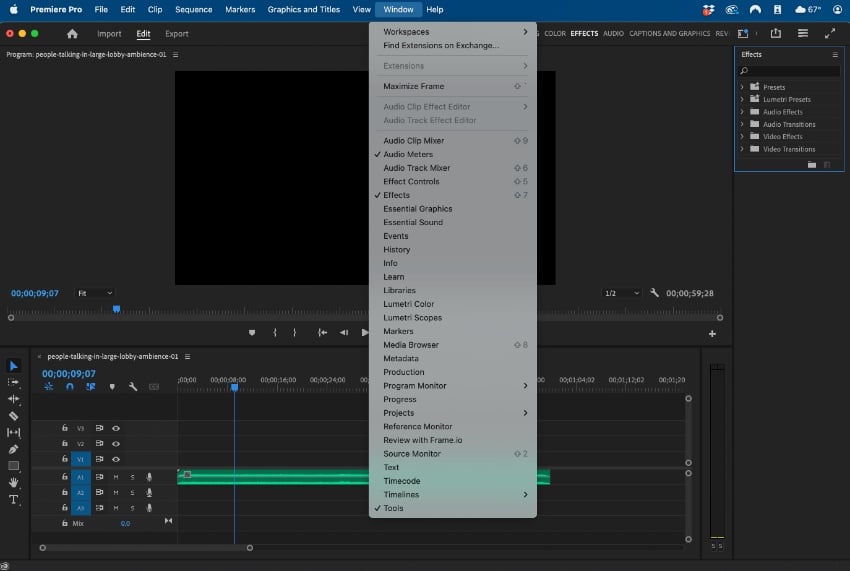Screen dimensions: 850x571
Task: Open the workspaces switcher icon
Action: click(x=743, y=33)
